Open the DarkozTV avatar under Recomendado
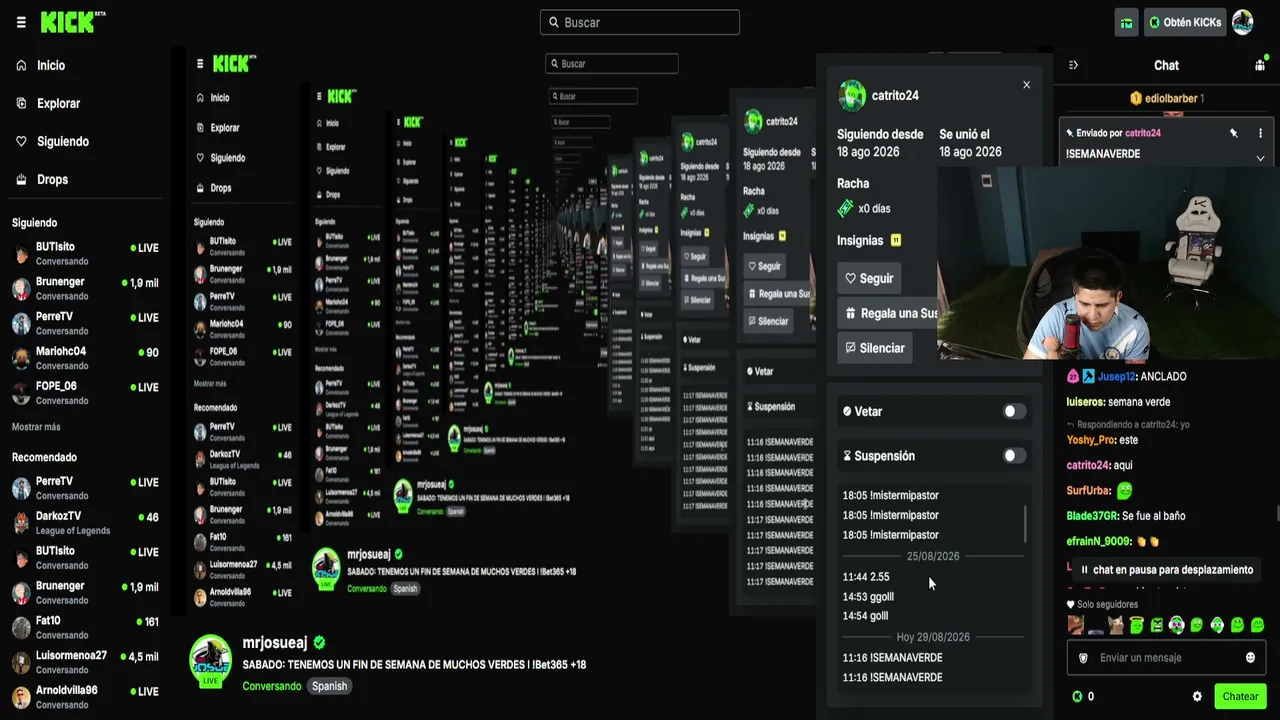1280x720 pixels. (x=21, y=523)
